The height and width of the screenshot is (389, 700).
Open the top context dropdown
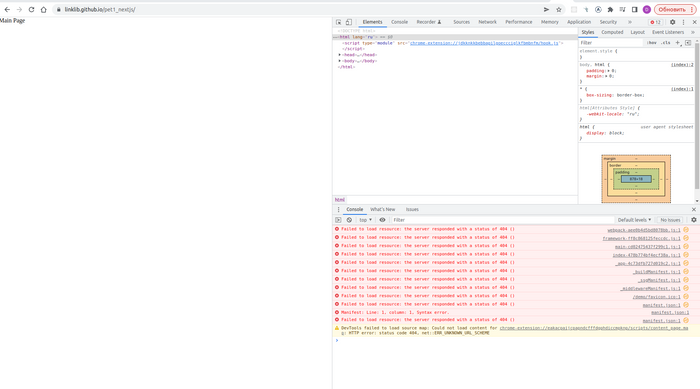(x=365, y=220)
